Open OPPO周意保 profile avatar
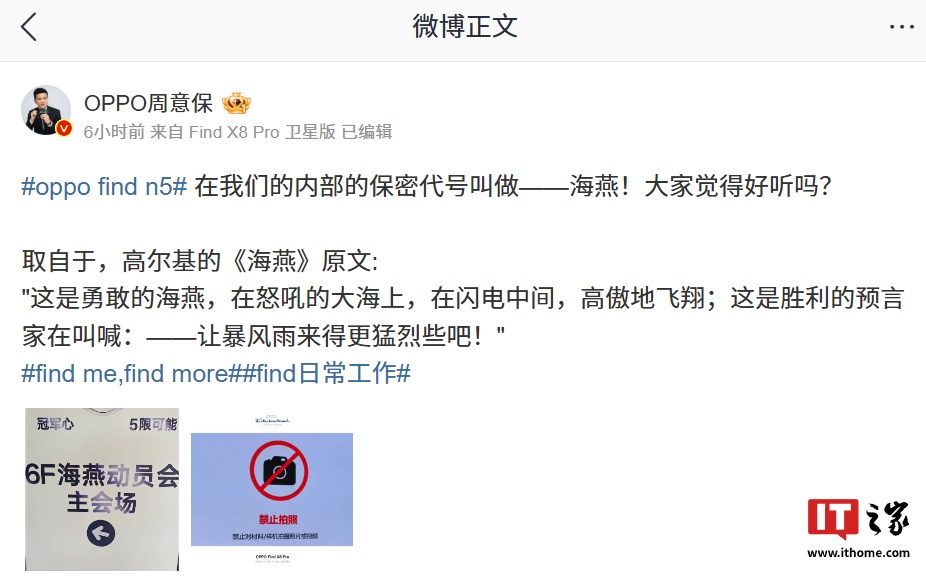Viewport: 926px width, 578px height. tap(46, 110)
